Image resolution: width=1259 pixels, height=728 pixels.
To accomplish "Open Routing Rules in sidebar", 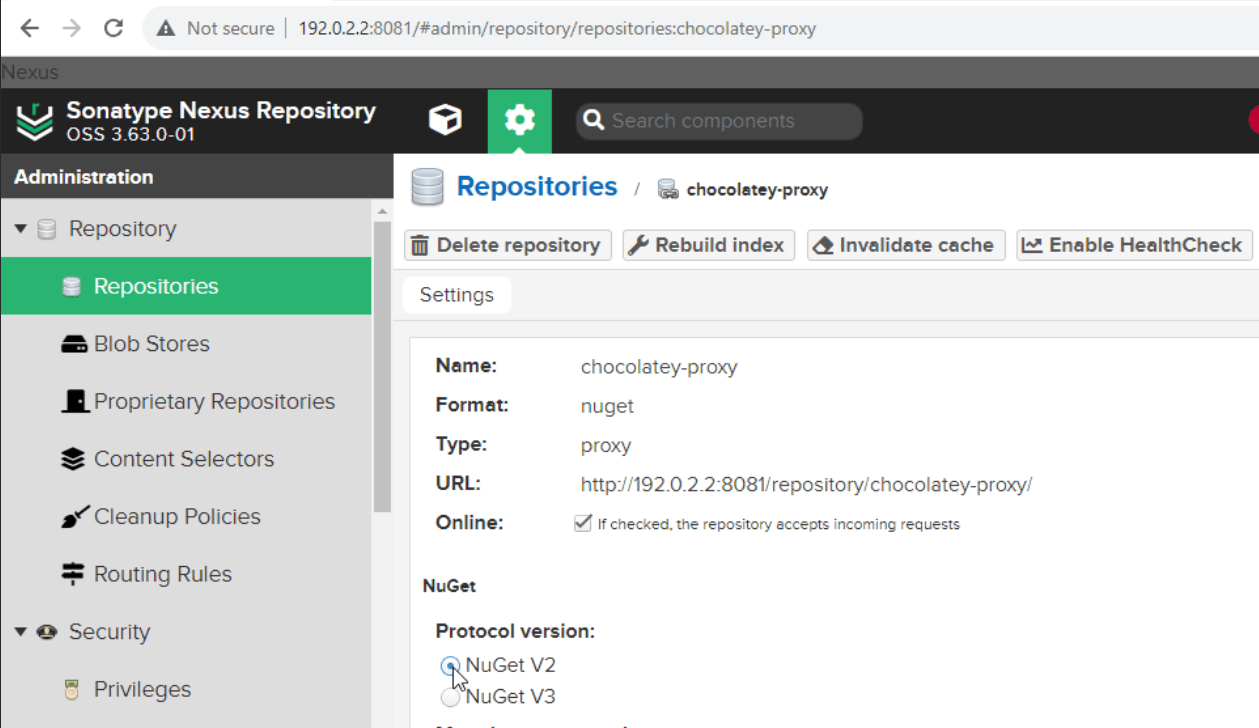I will tap(162, 575).
